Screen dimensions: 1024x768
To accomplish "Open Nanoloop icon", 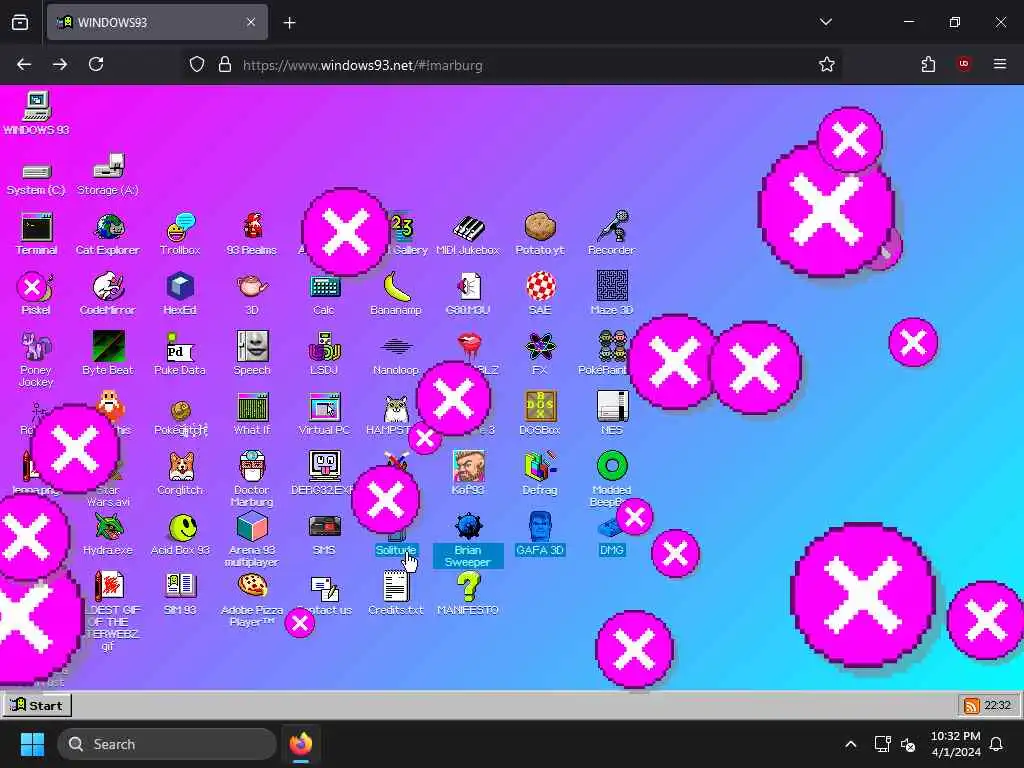I will point(396,347).
